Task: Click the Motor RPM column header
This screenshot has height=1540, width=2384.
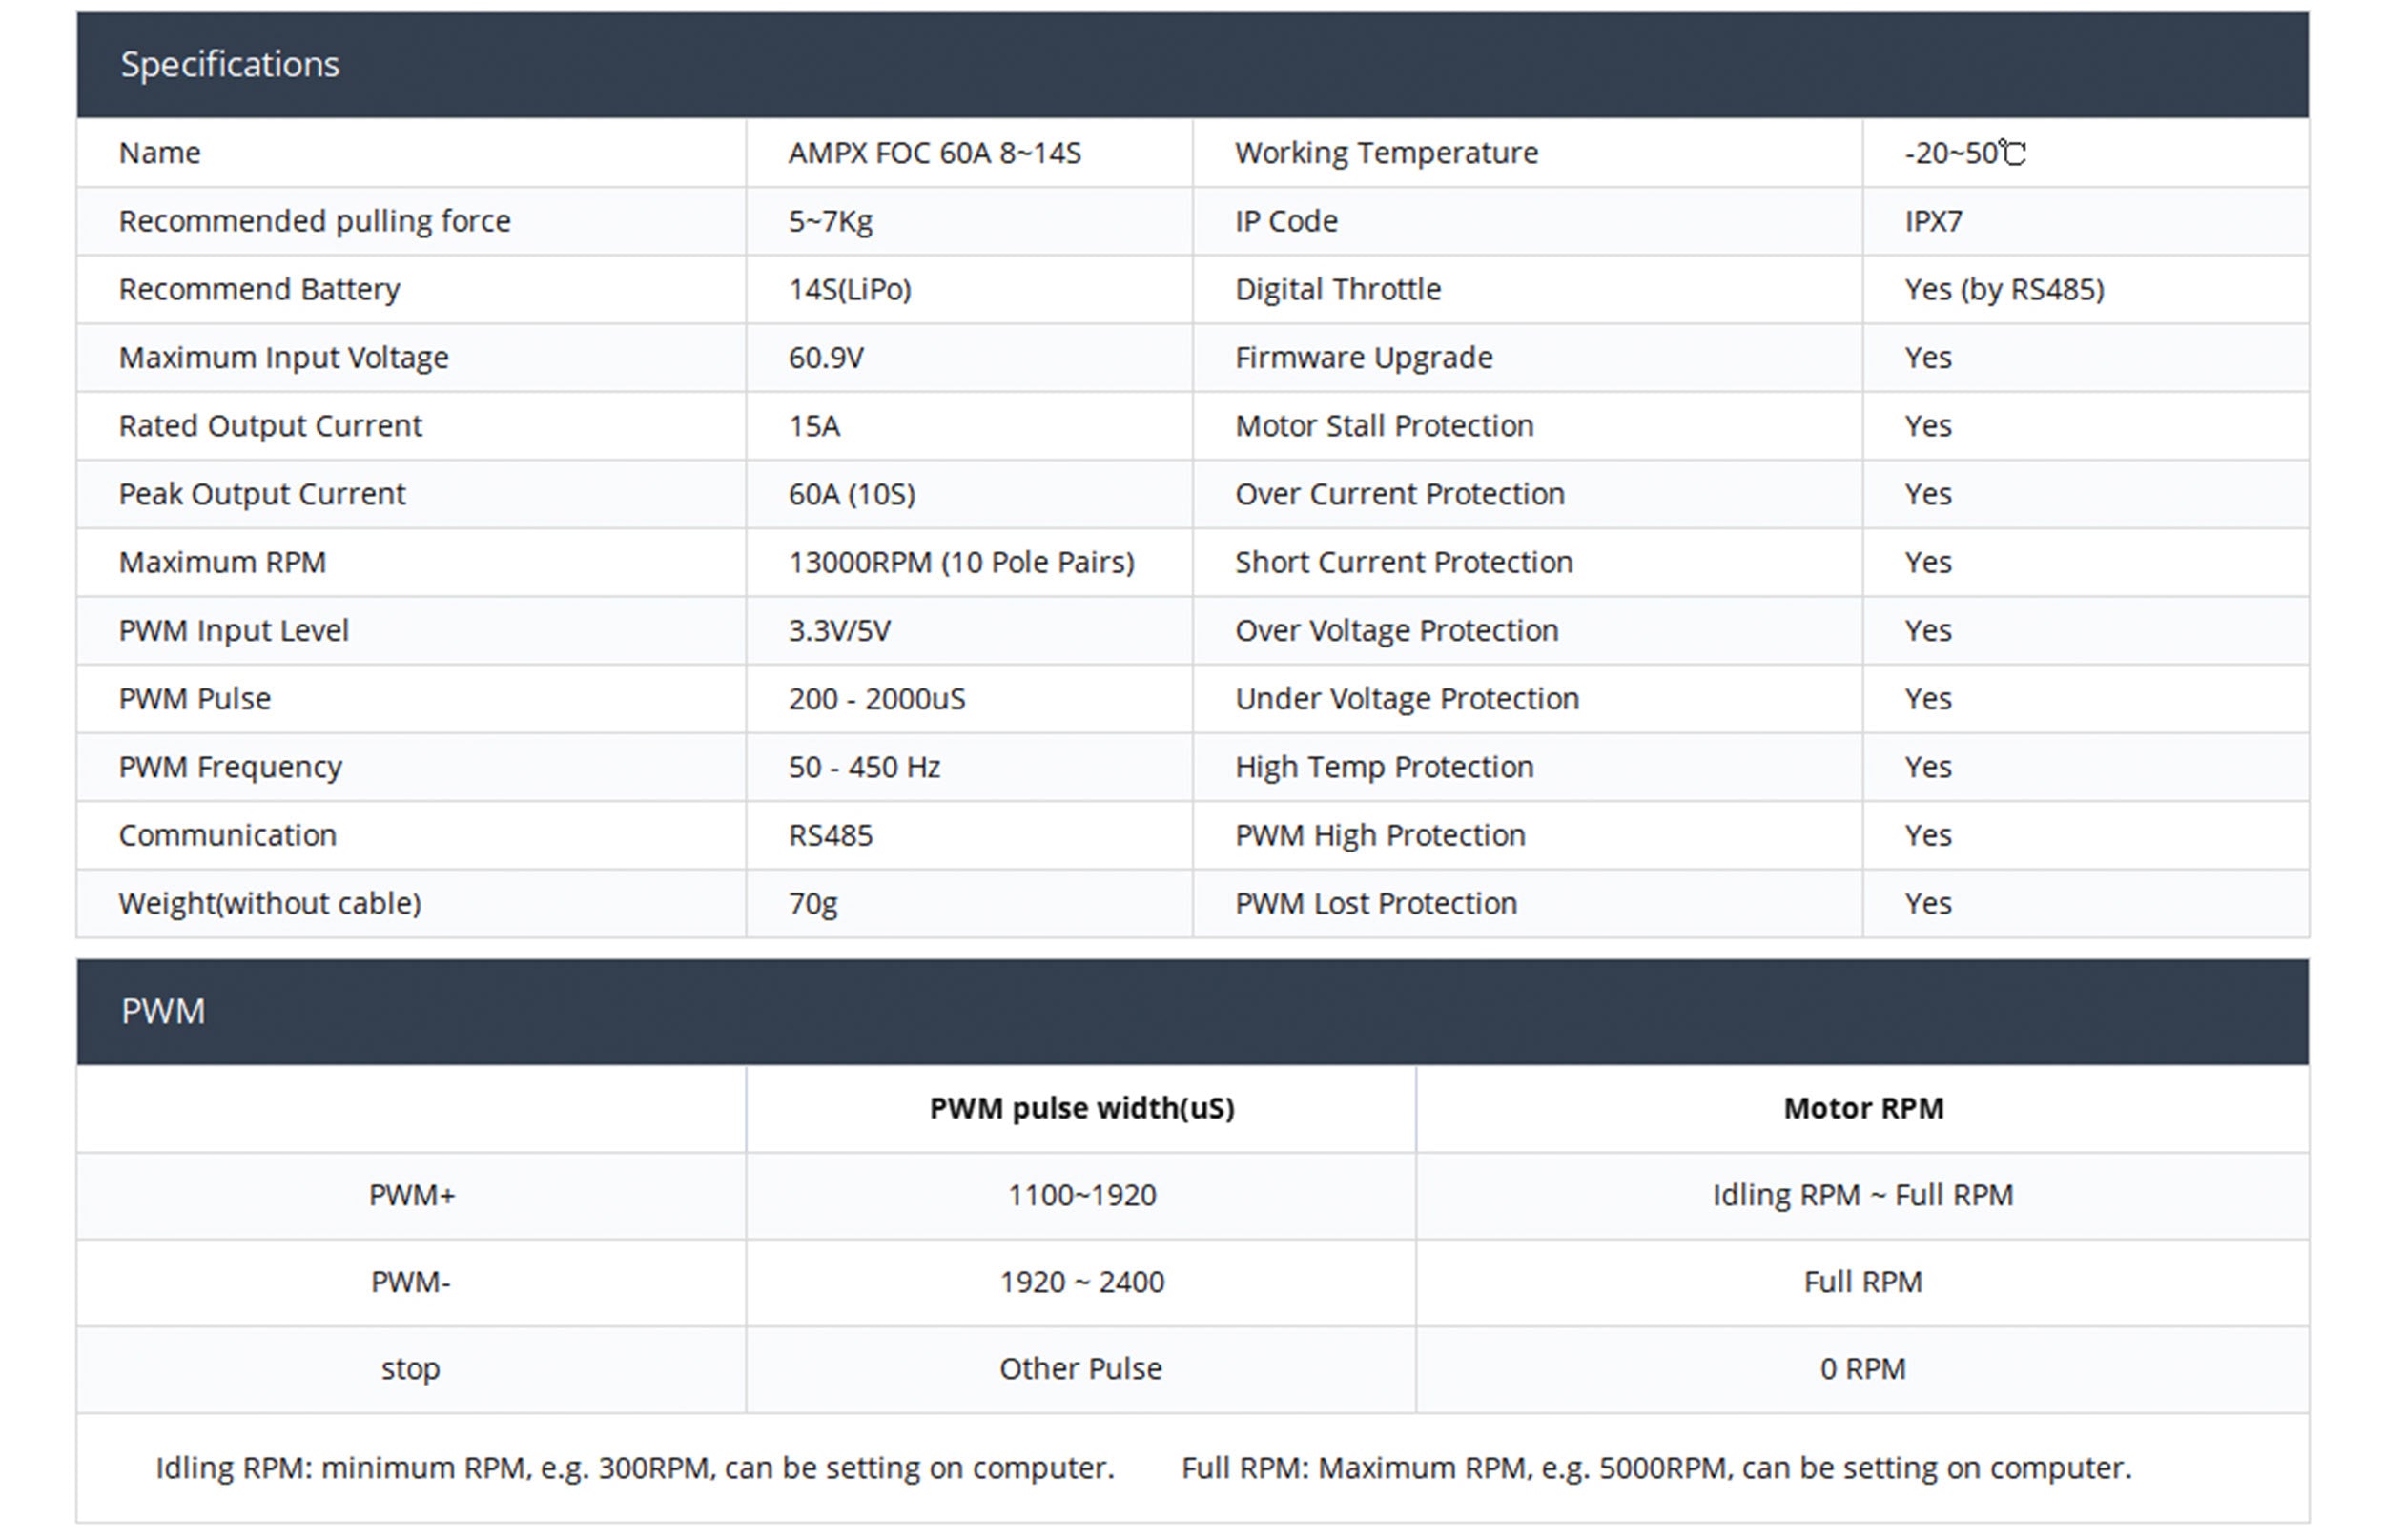Action: 1862,1108
